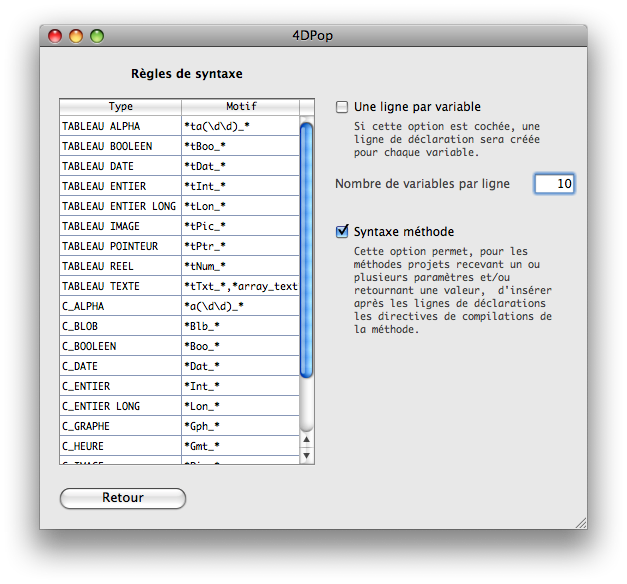Image resolution: width=627 pixels, height=584 pixels.
Task: Click the Type column header
Action: pyautogui.click(x=120, y=106)
